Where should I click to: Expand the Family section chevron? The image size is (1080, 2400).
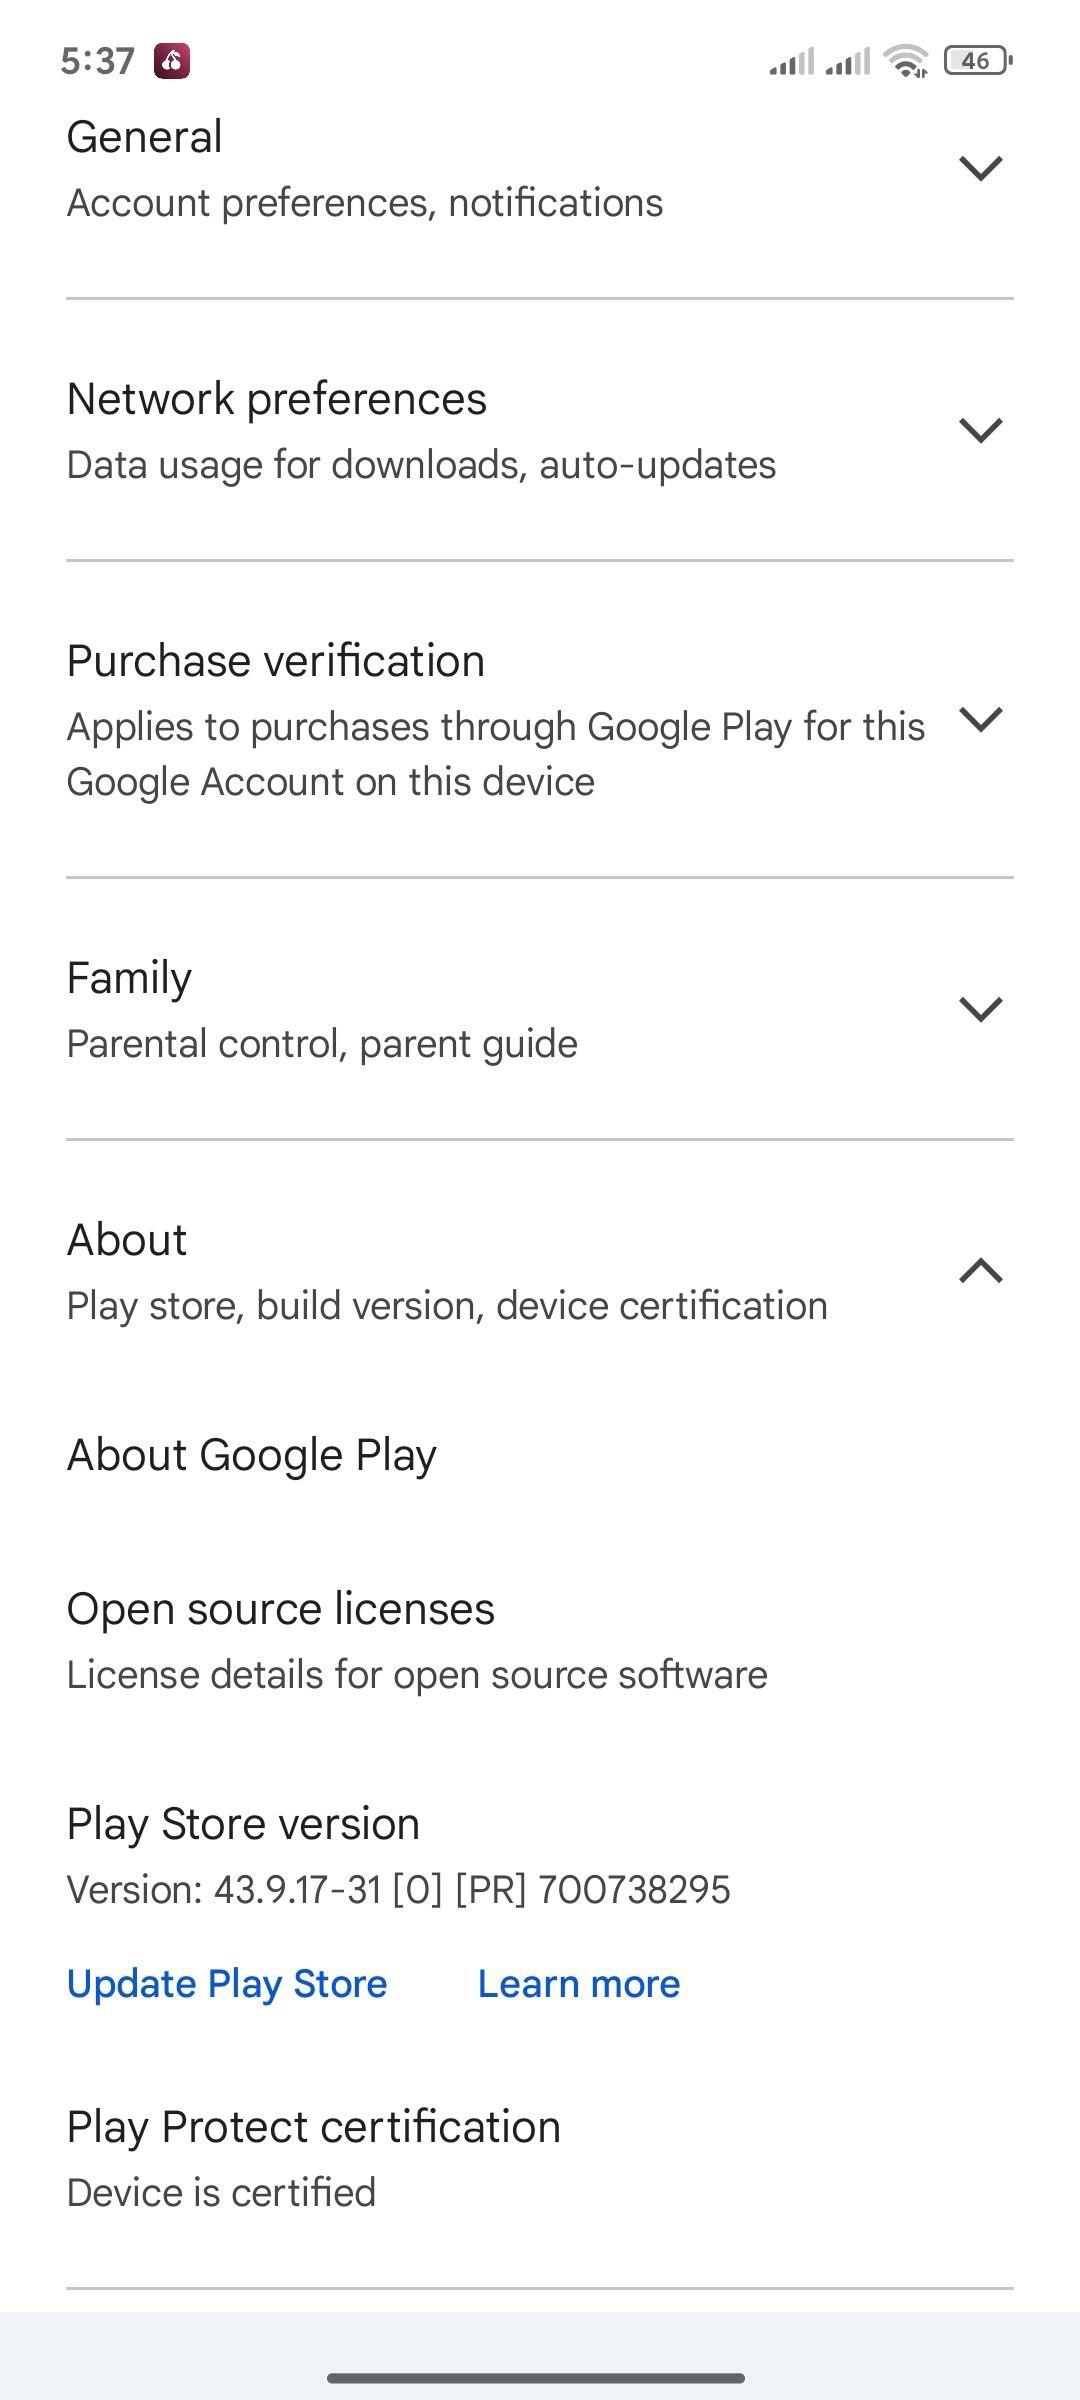coord(980,1009)
